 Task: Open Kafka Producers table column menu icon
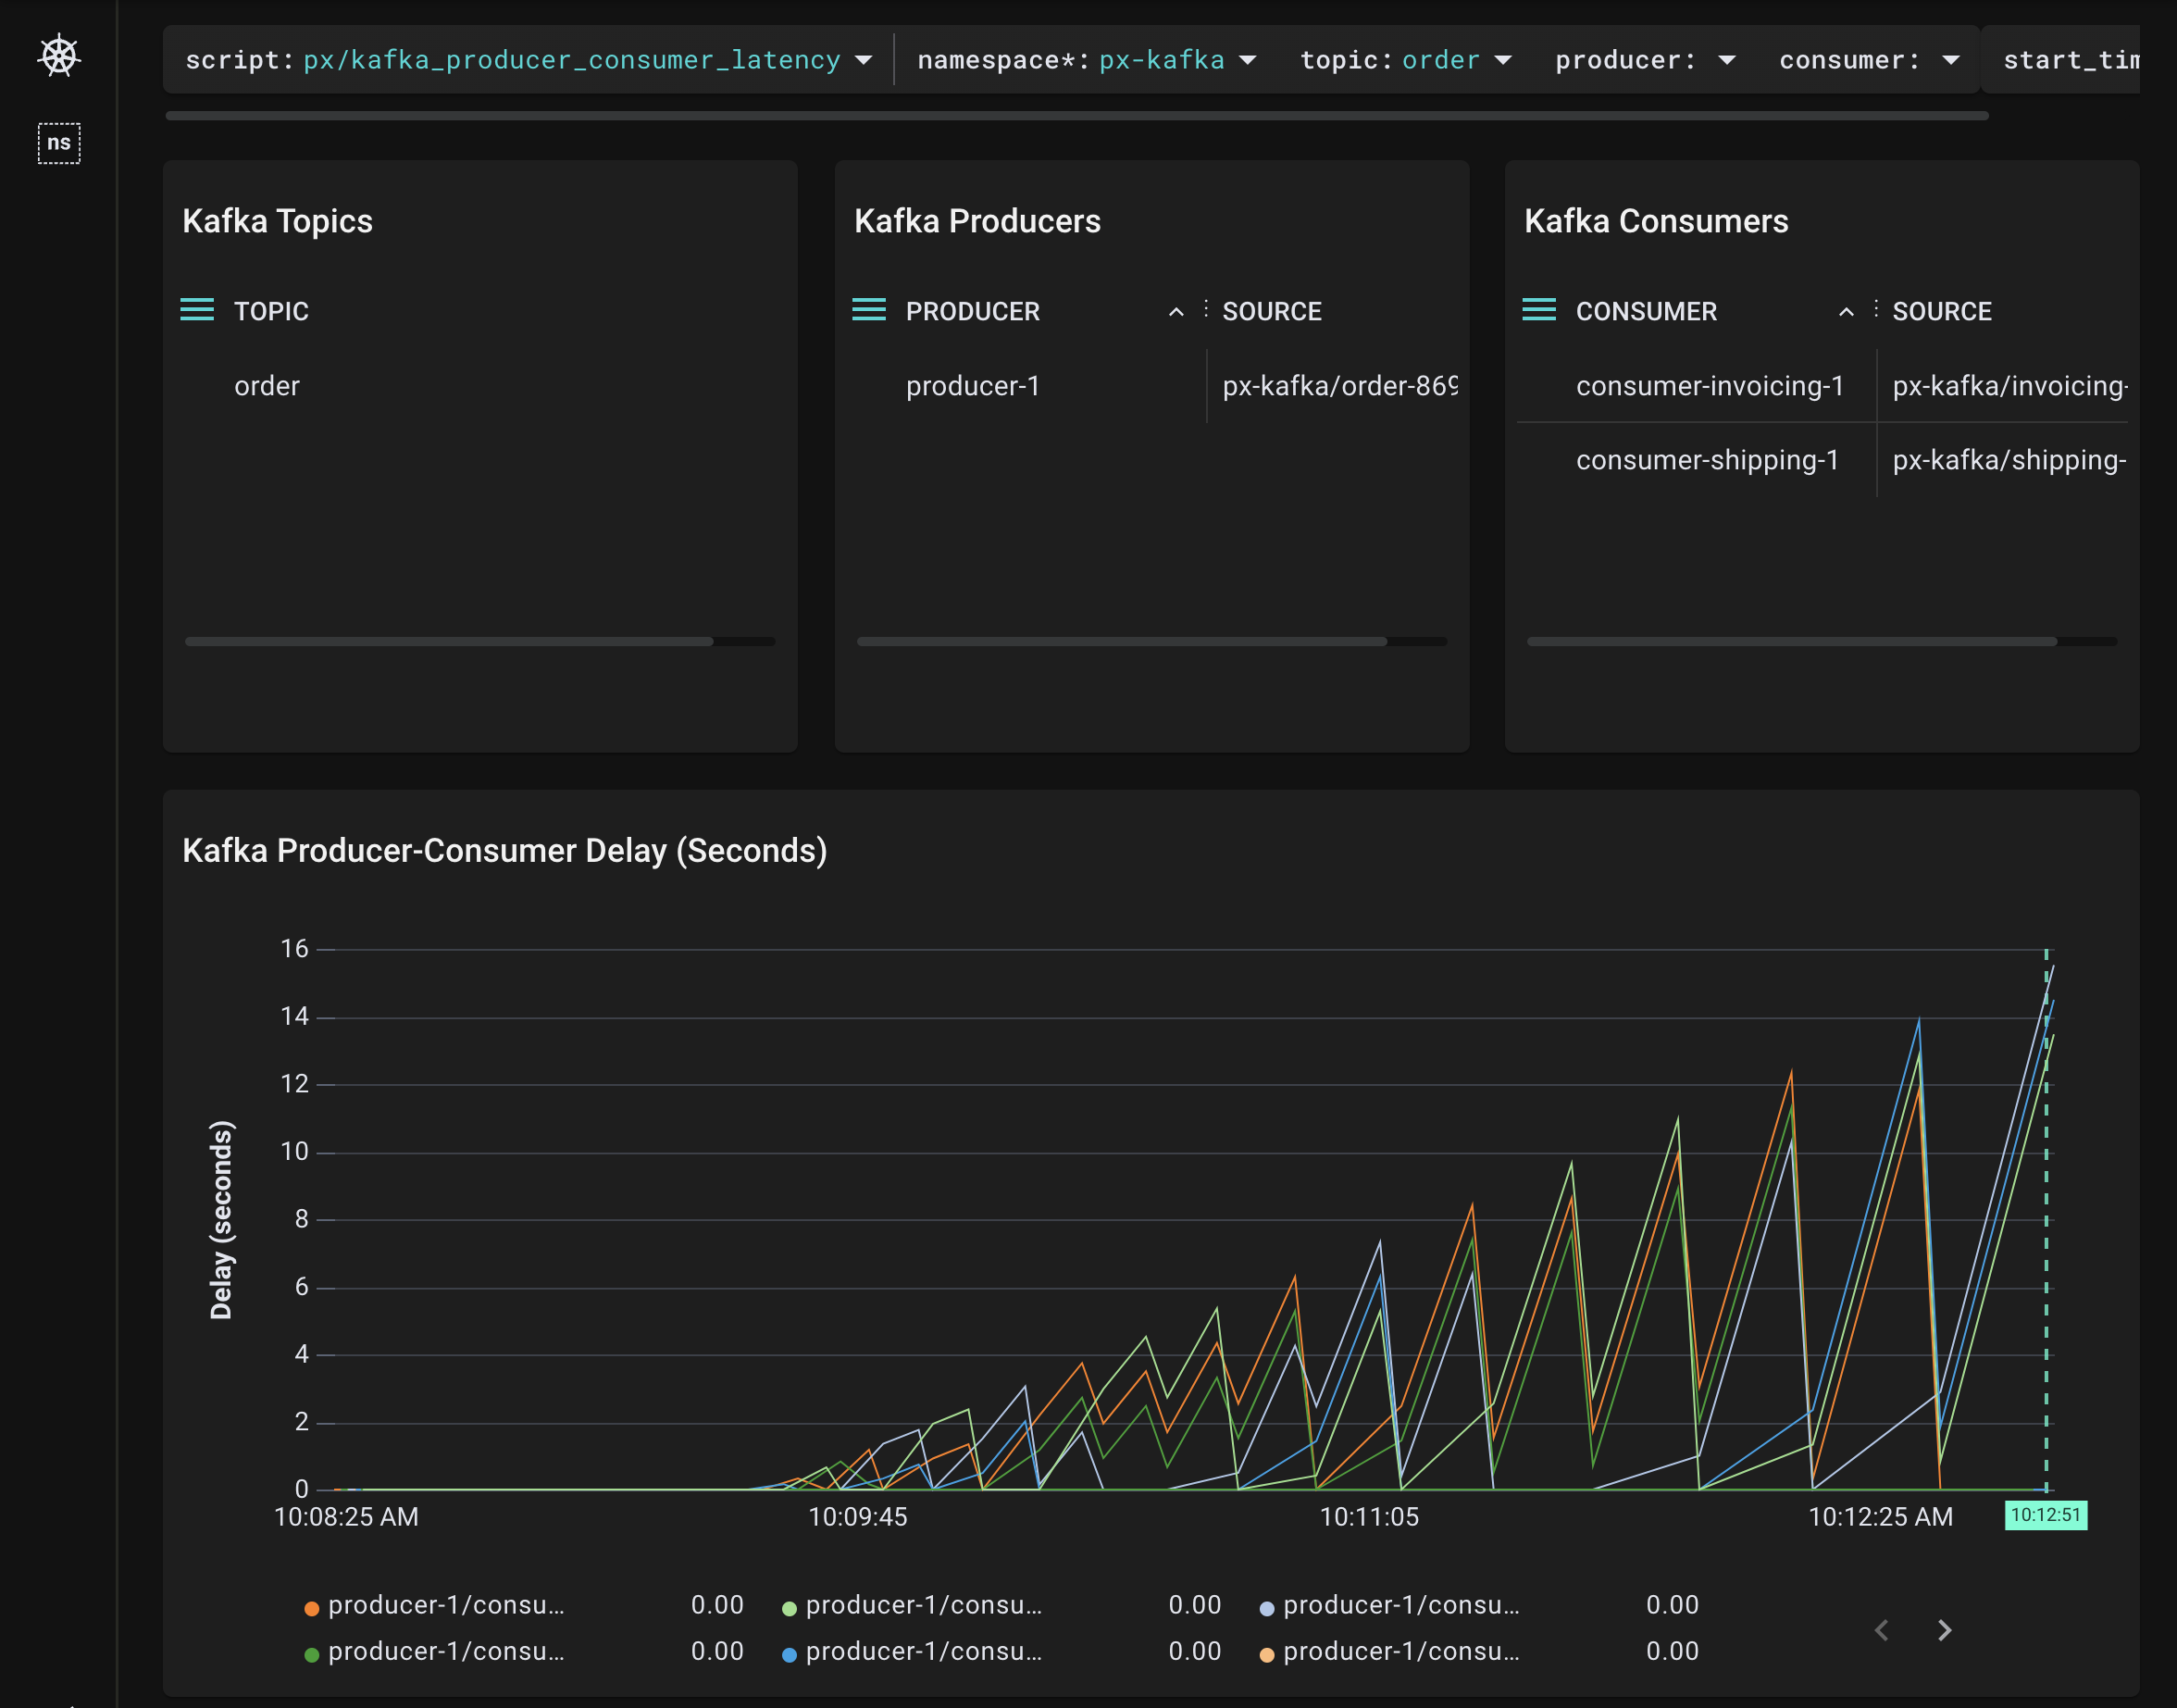click(868, 310)
